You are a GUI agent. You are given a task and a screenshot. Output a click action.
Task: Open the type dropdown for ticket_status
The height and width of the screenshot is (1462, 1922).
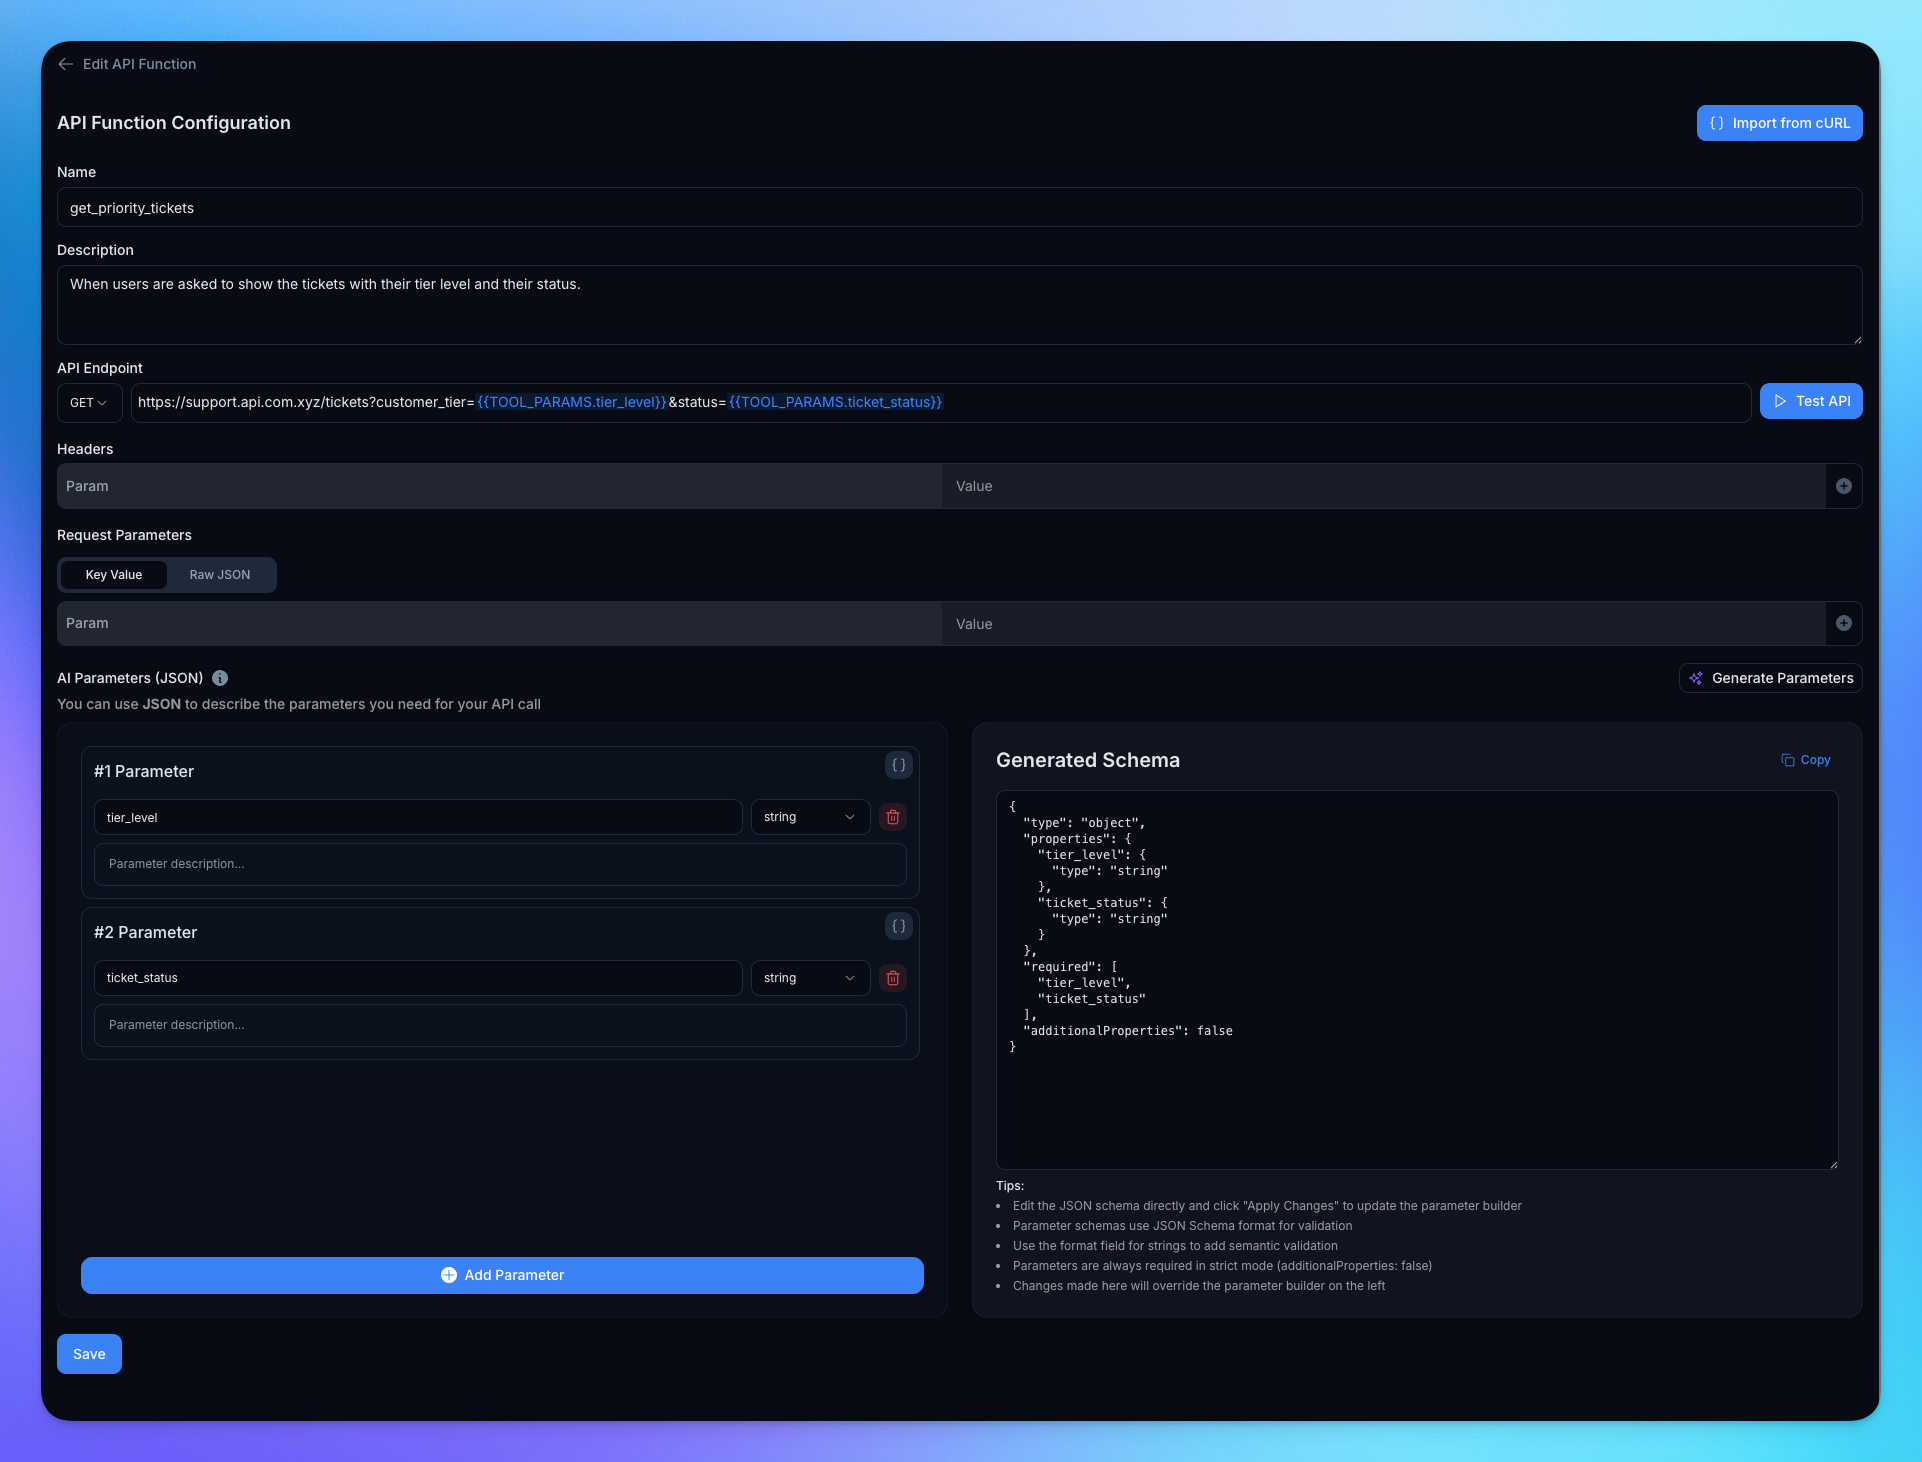[809, 978]
